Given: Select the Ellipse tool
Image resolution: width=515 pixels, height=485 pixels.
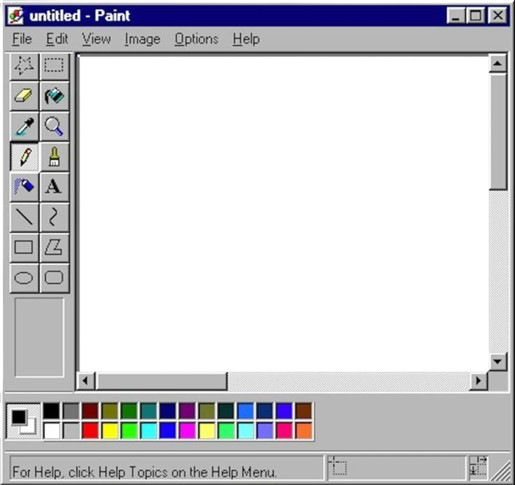Looking at the screenshot, I should (x=24, y=278).
